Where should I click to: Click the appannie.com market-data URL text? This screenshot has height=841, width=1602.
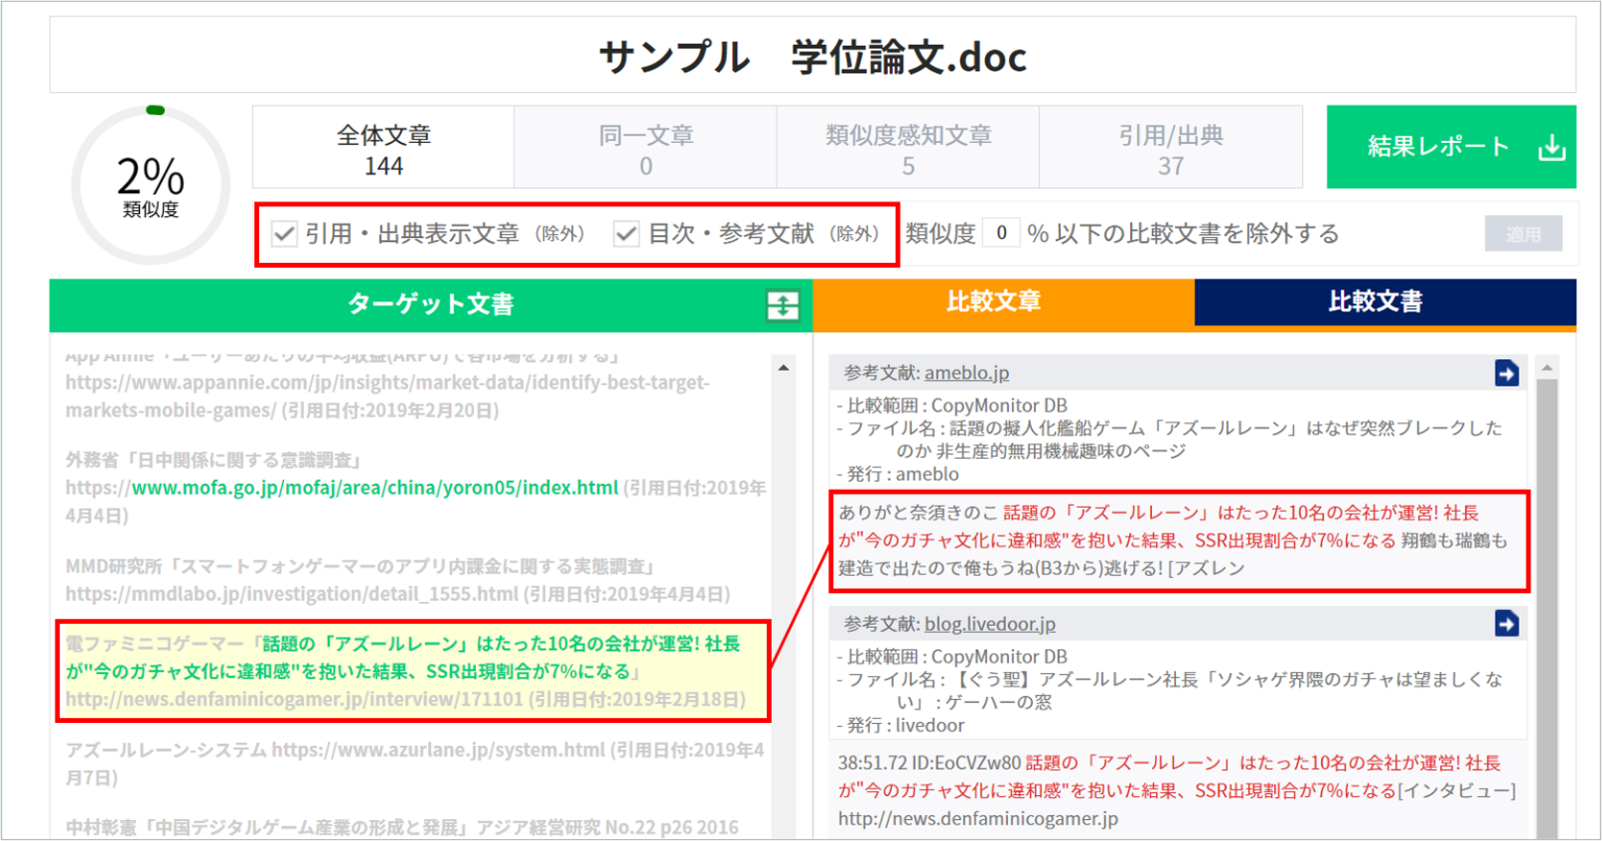(388, 396)
